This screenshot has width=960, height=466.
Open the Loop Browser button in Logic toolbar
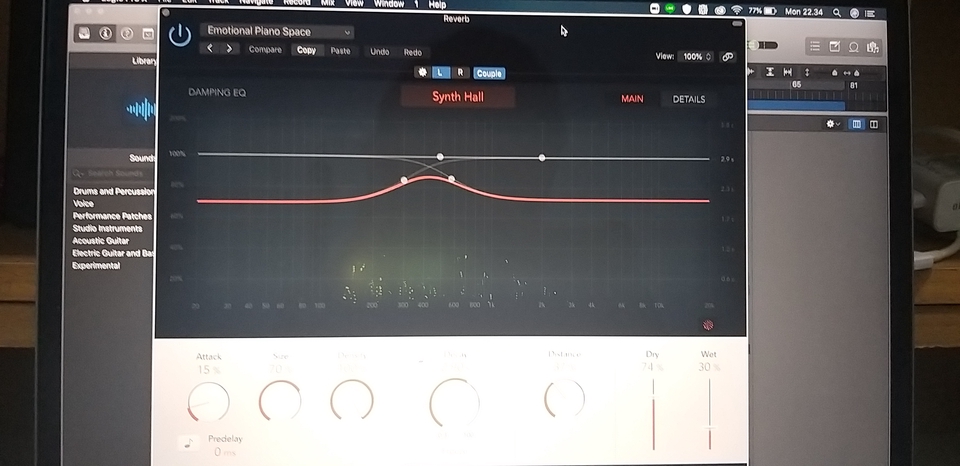(x=854, y=47)
